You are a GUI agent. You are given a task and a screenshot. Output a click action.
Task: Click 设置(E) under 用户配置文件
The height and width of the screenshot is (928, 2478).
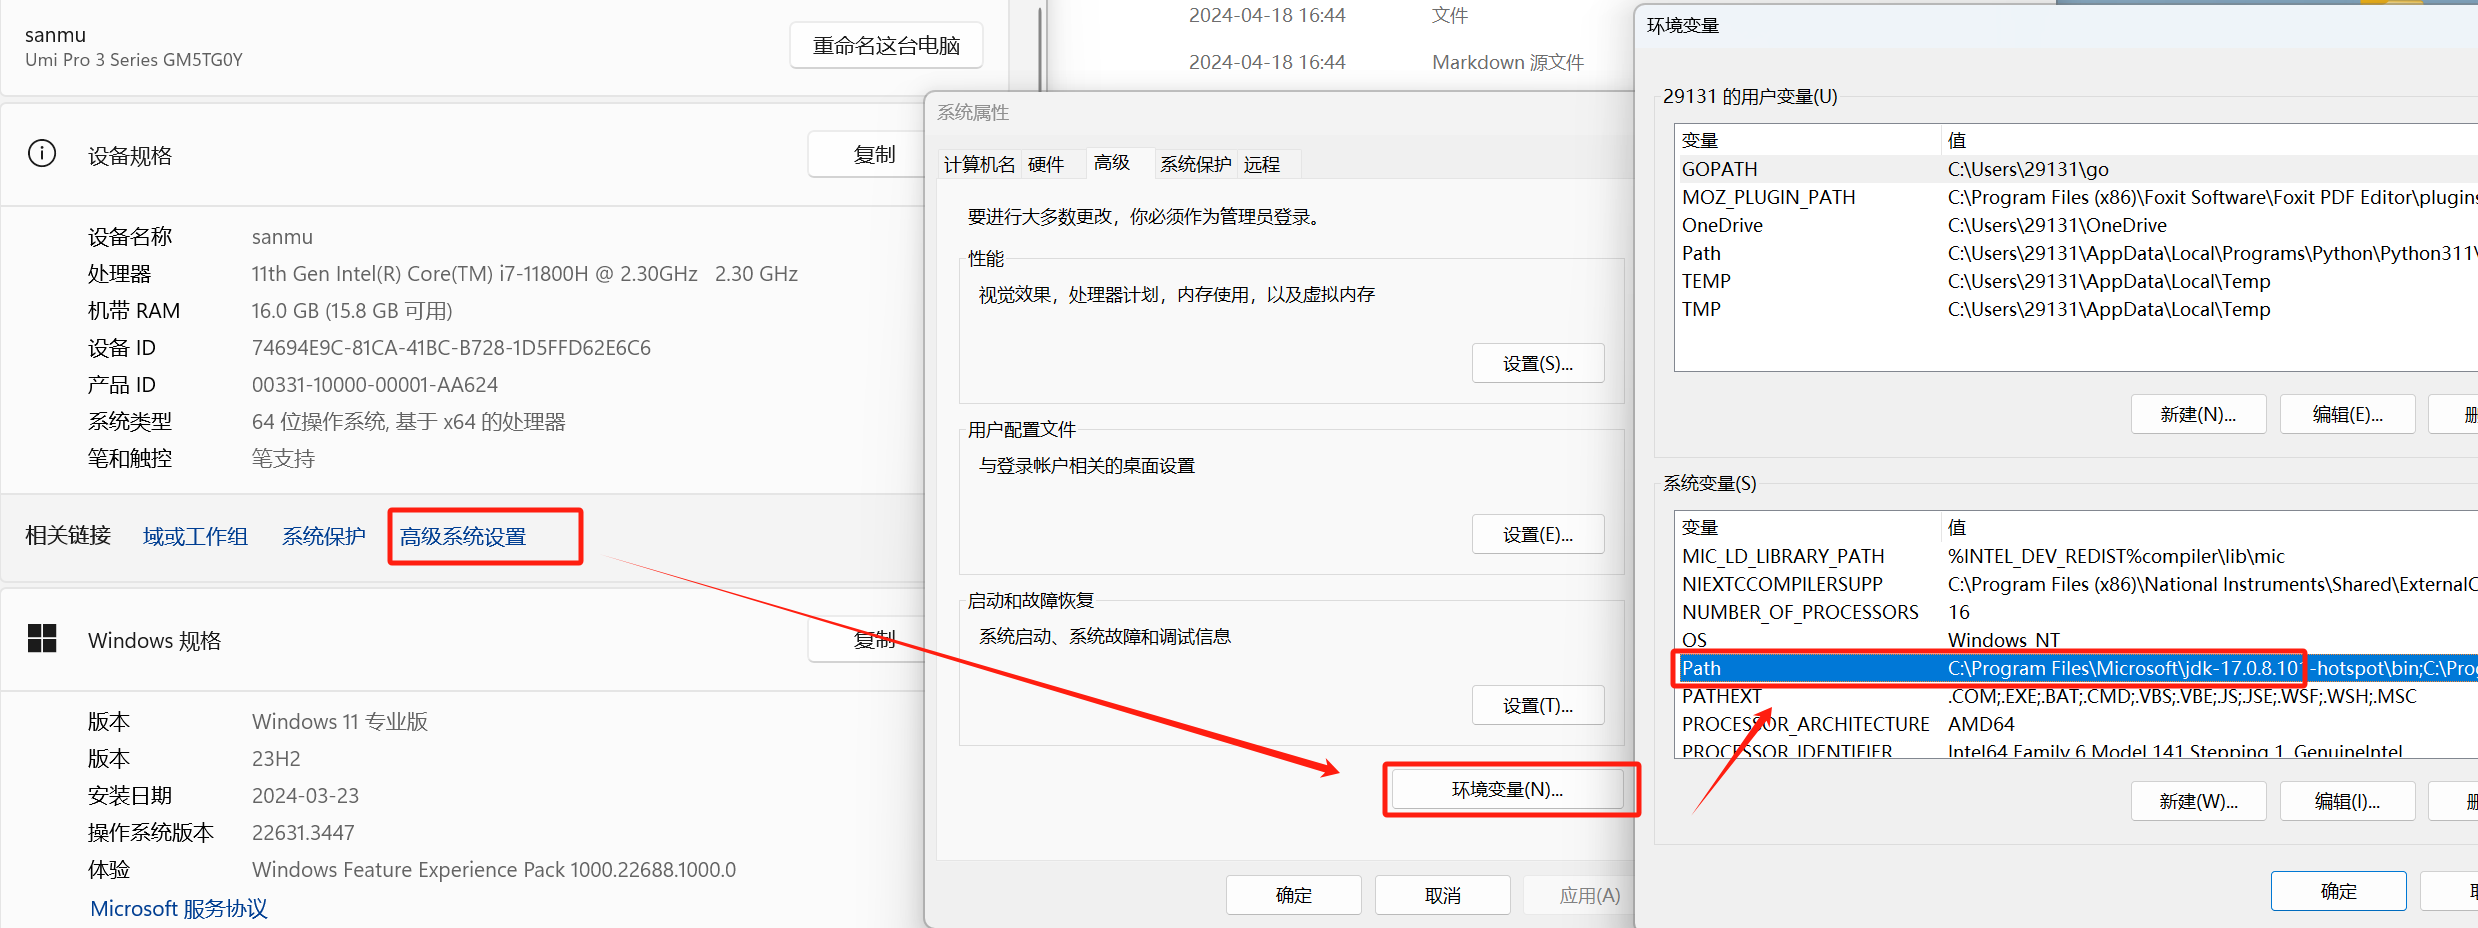[x=1537, y=533]
